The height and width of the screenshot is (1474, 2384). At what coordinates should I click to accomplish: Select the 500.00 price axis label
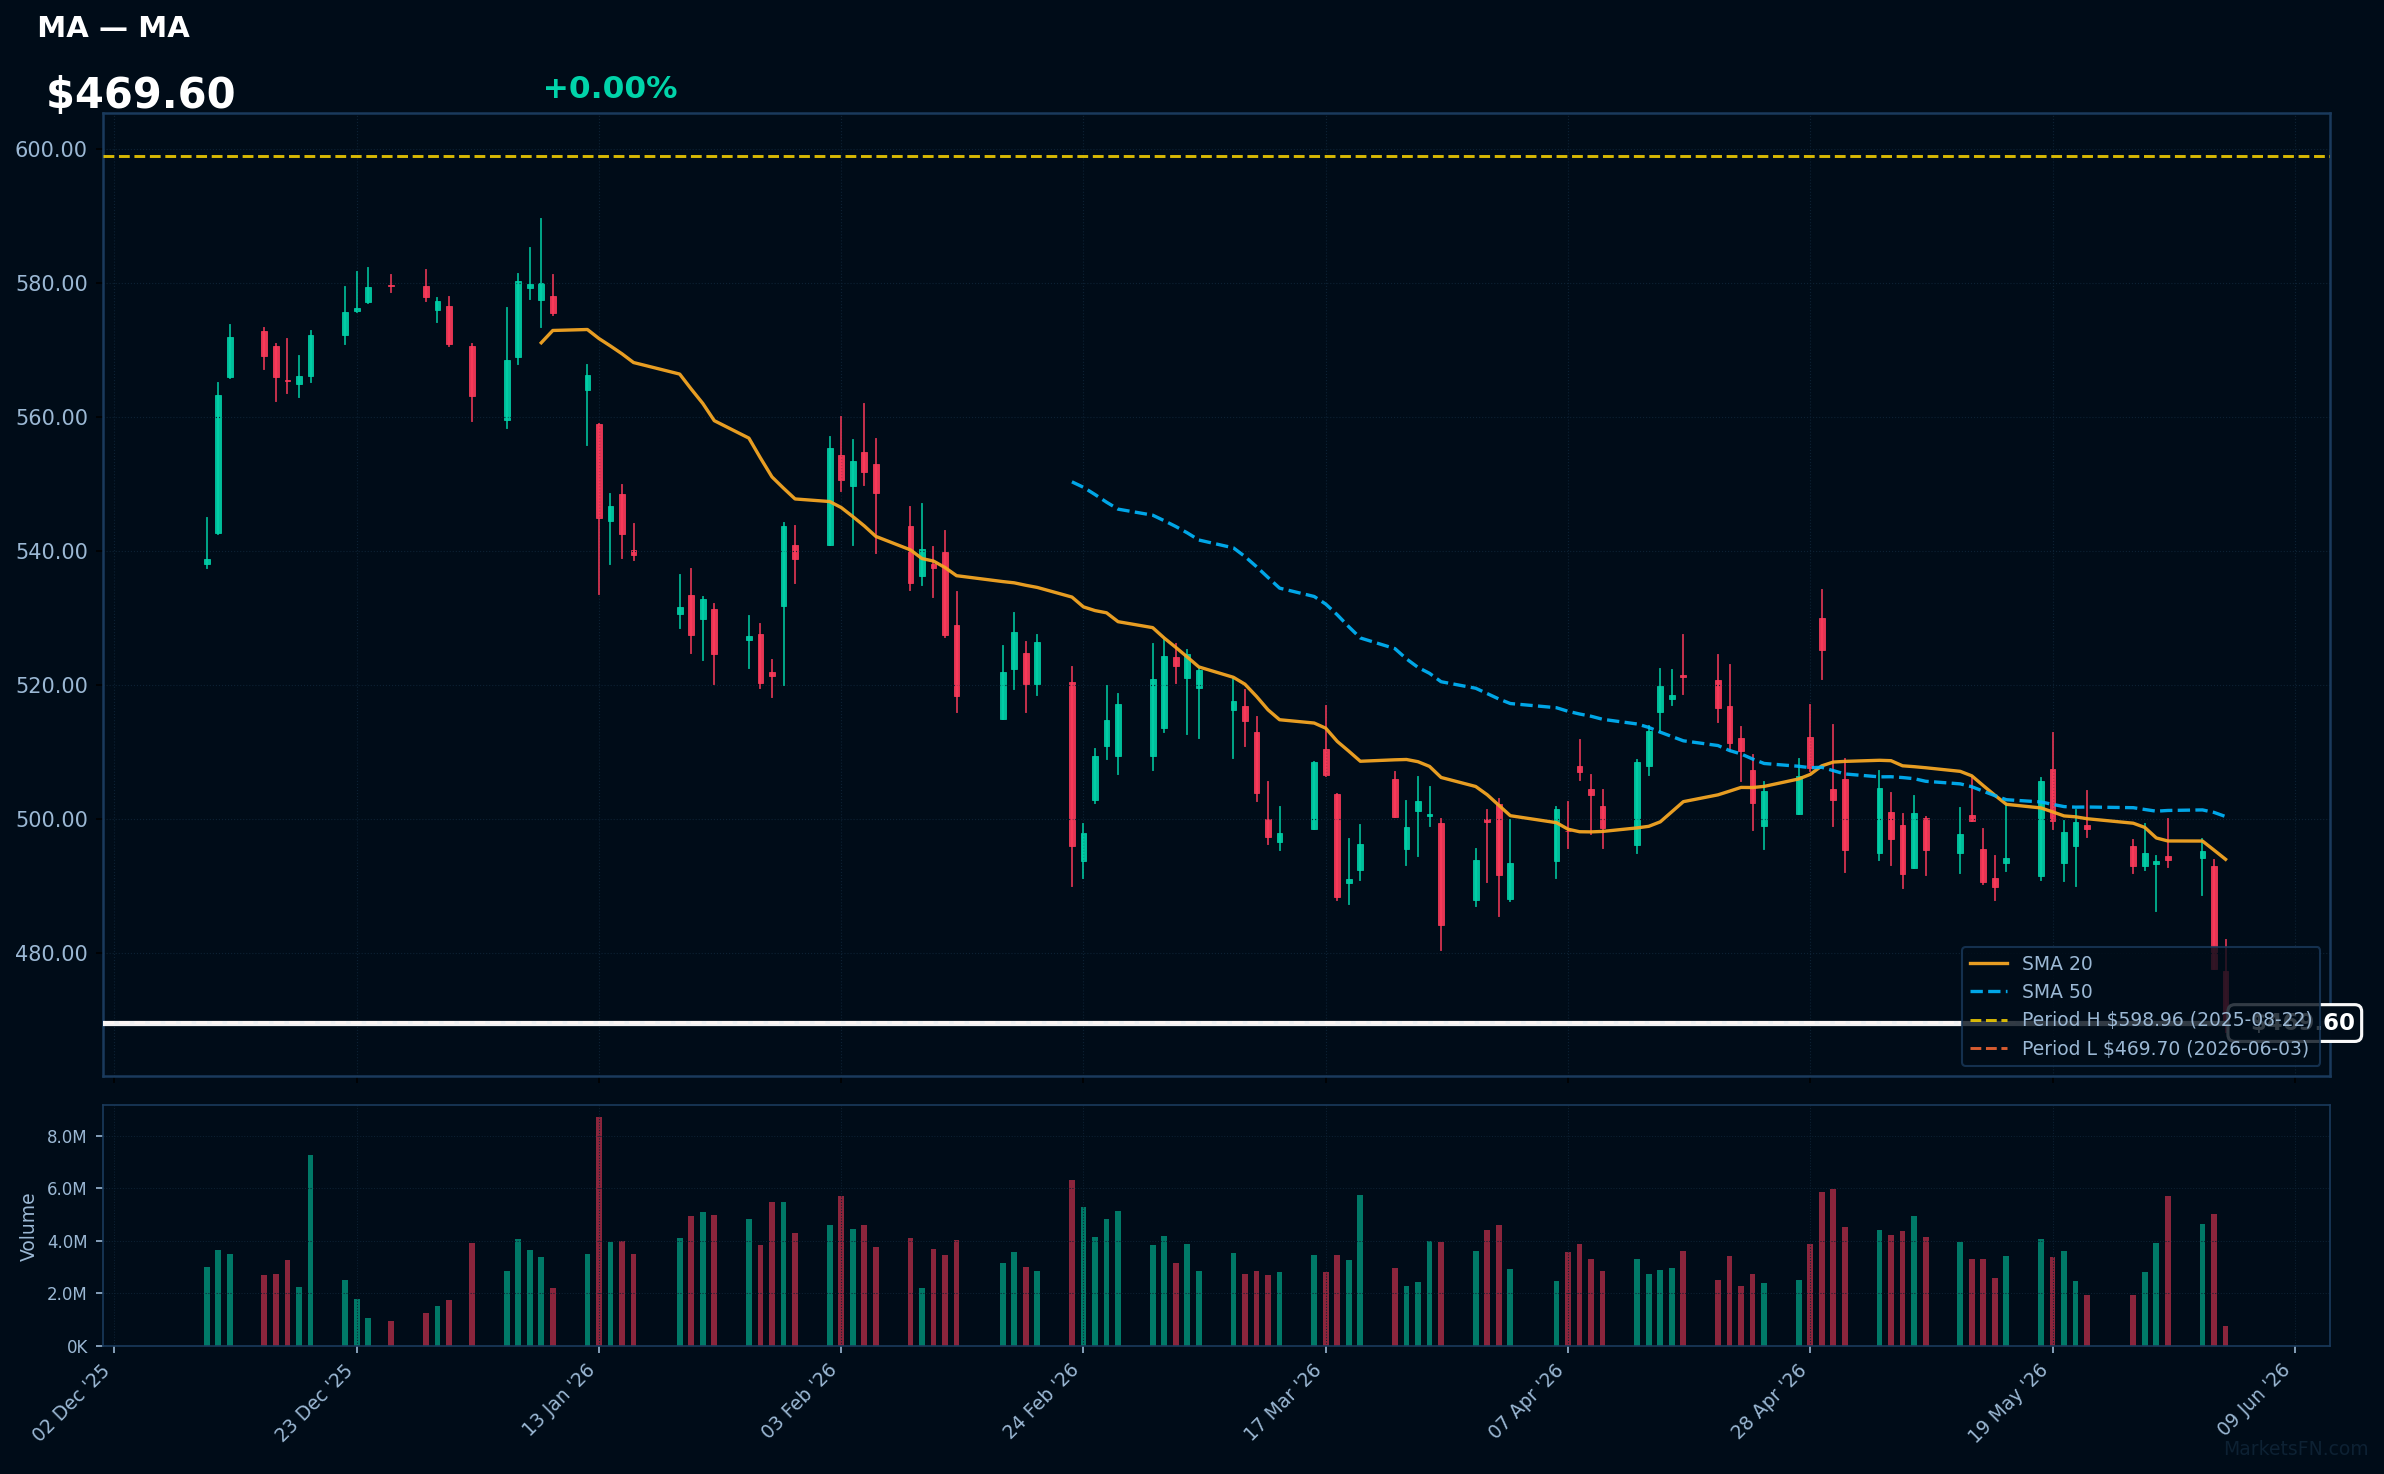51,820
